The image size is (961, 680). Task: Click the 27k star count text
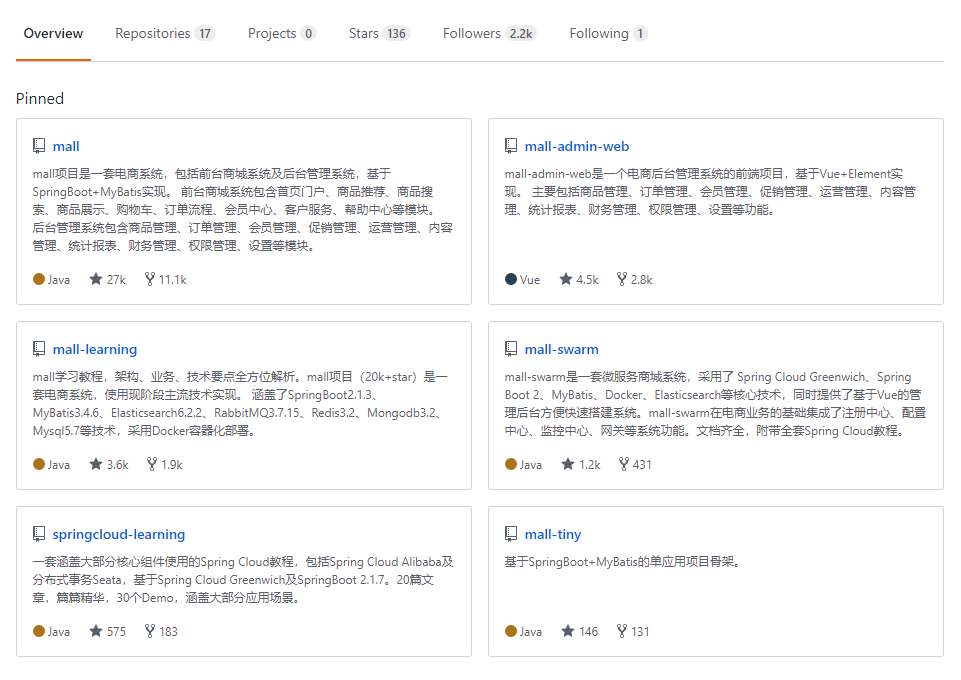point(116,280)
